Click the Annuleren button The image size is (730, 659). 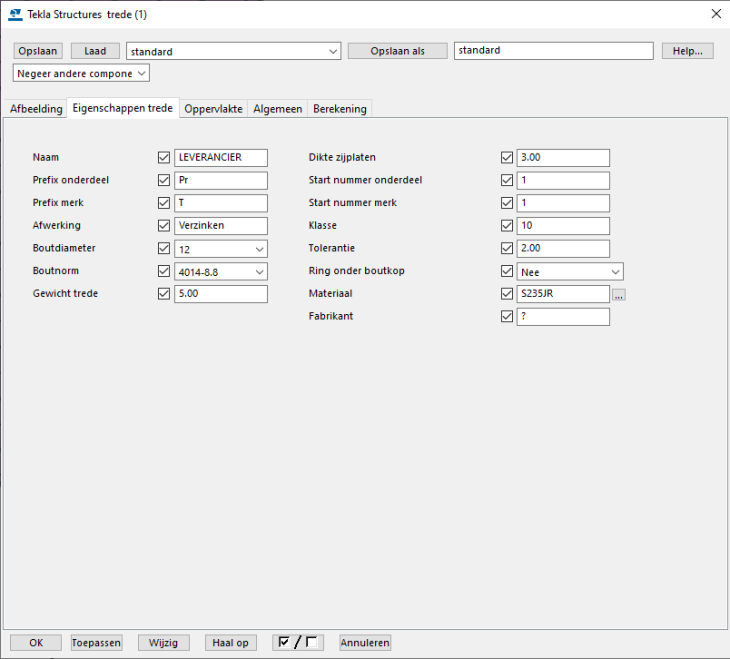point(365,643)
